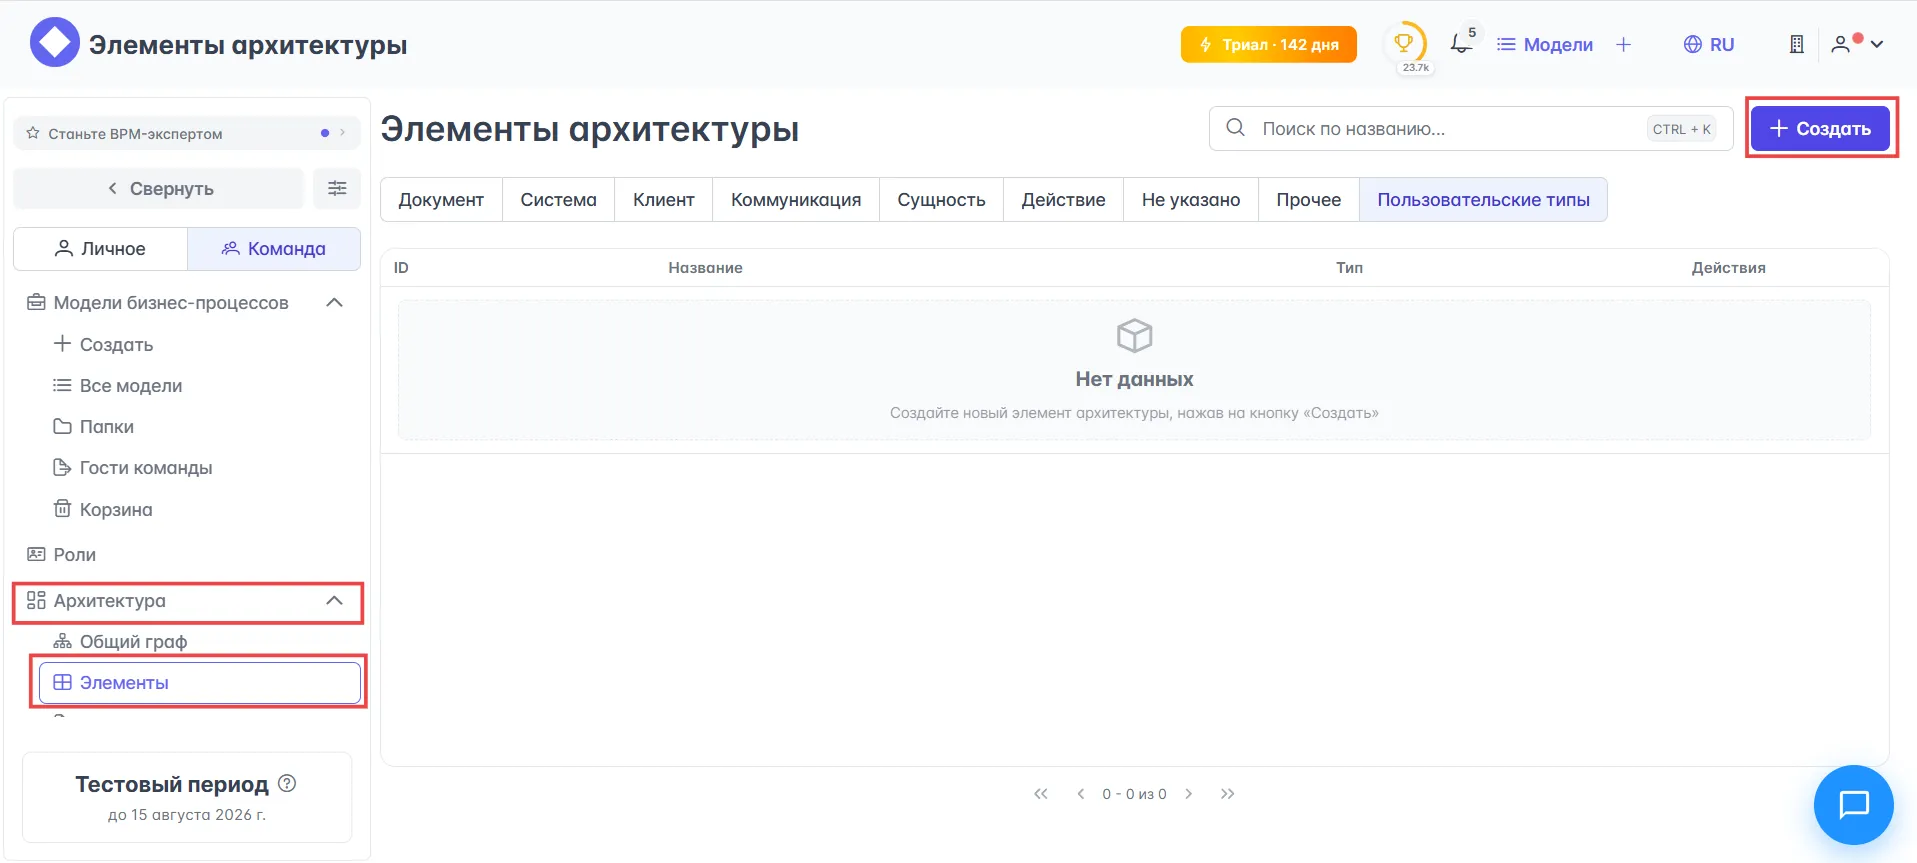Open Общий граф in sidebar
The height and width of the screenshot is (863, 1917).
coord(133,642)
